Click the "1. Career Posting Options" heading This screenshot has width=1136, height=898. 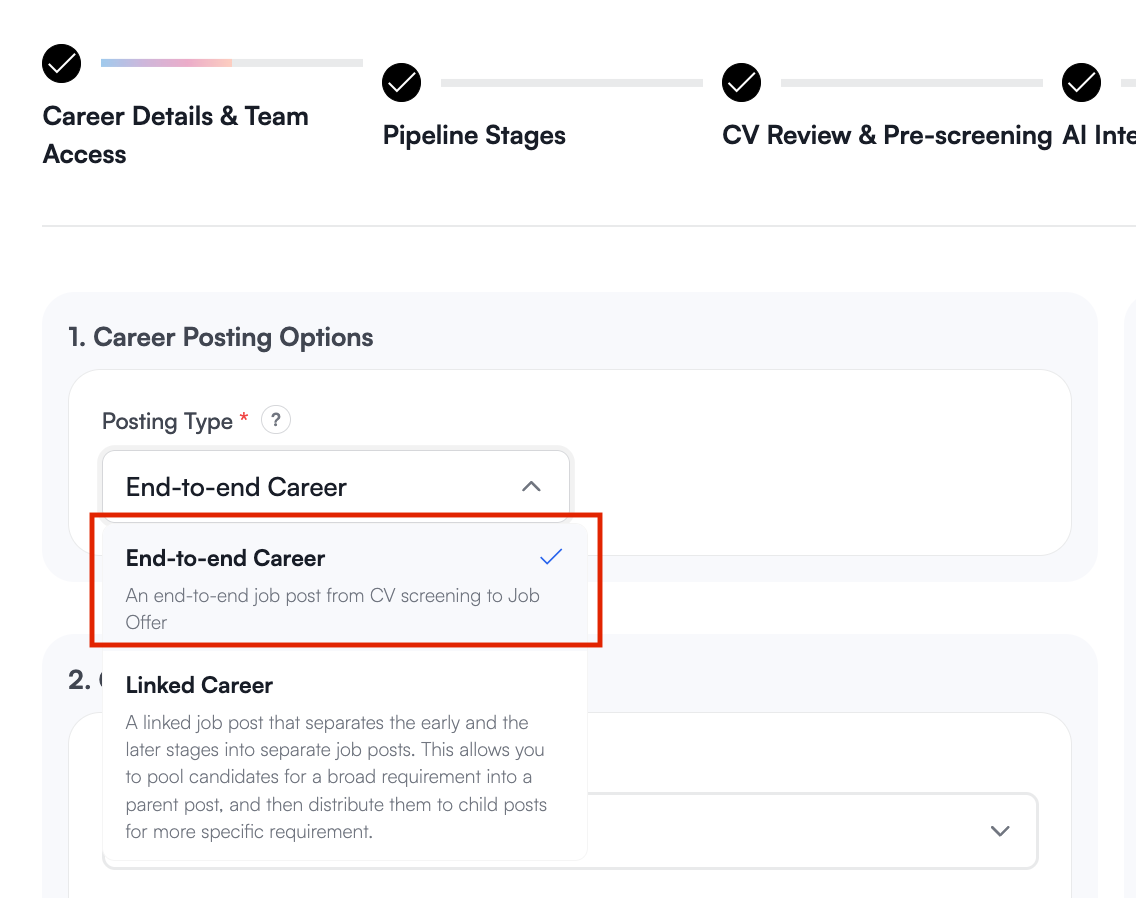click(x=221, y=337)
